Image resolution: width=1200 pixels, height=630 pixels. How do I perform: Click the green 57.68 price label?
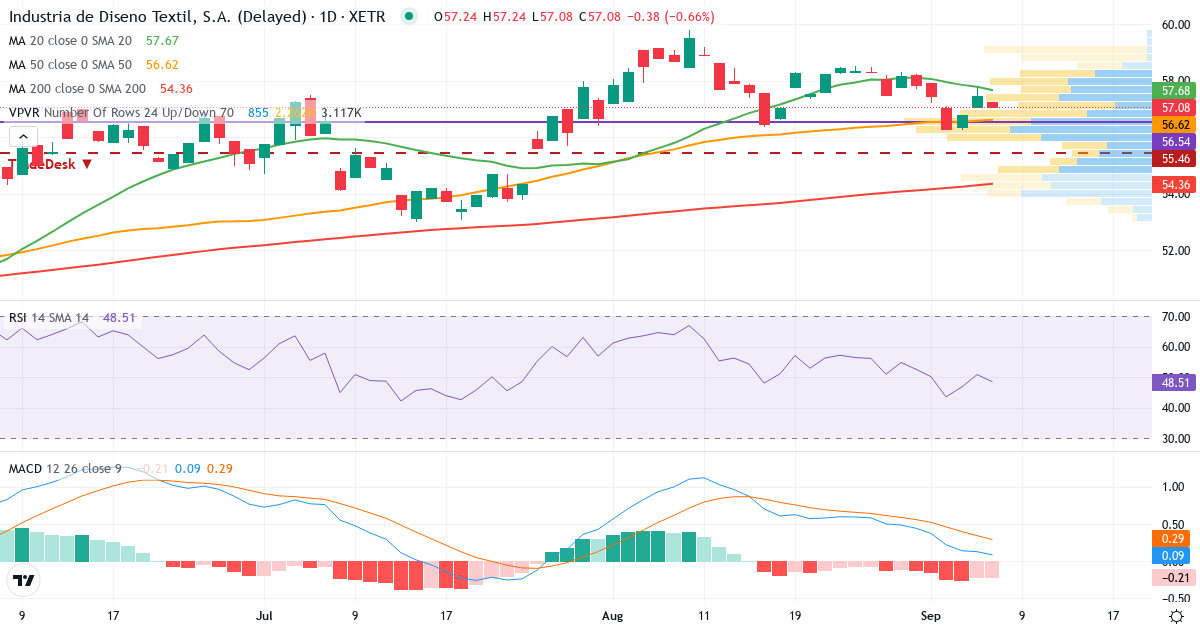[1175, 91]
